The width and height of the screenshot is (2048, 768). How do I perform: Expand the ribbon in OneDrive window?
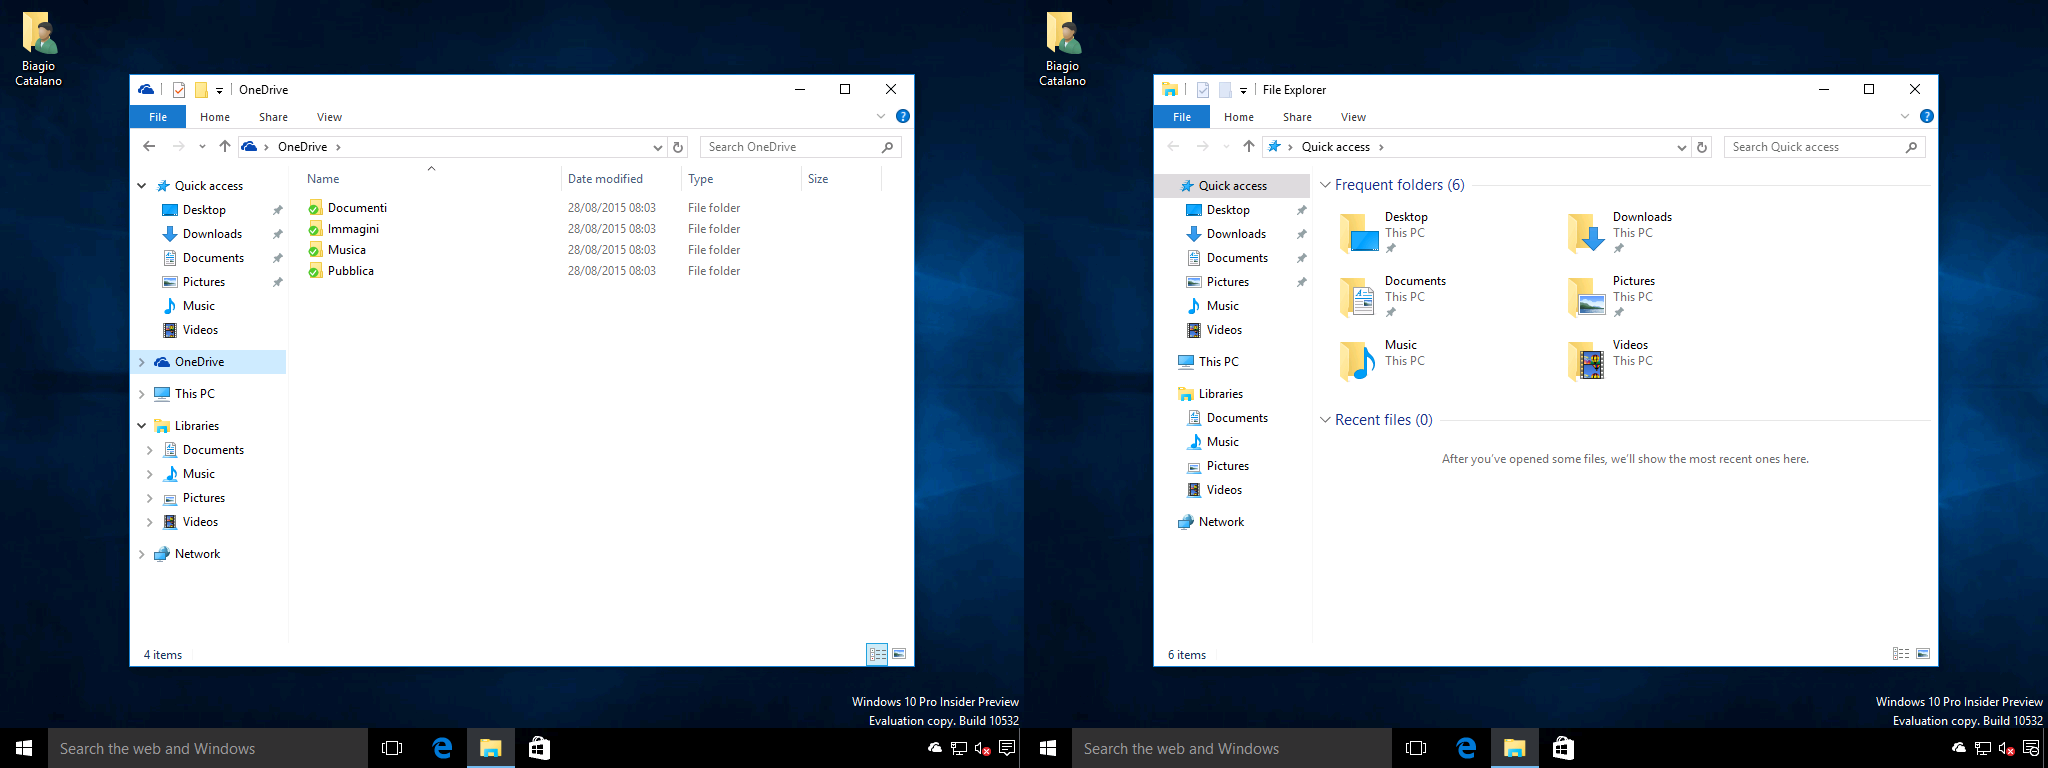click(881, 116)
